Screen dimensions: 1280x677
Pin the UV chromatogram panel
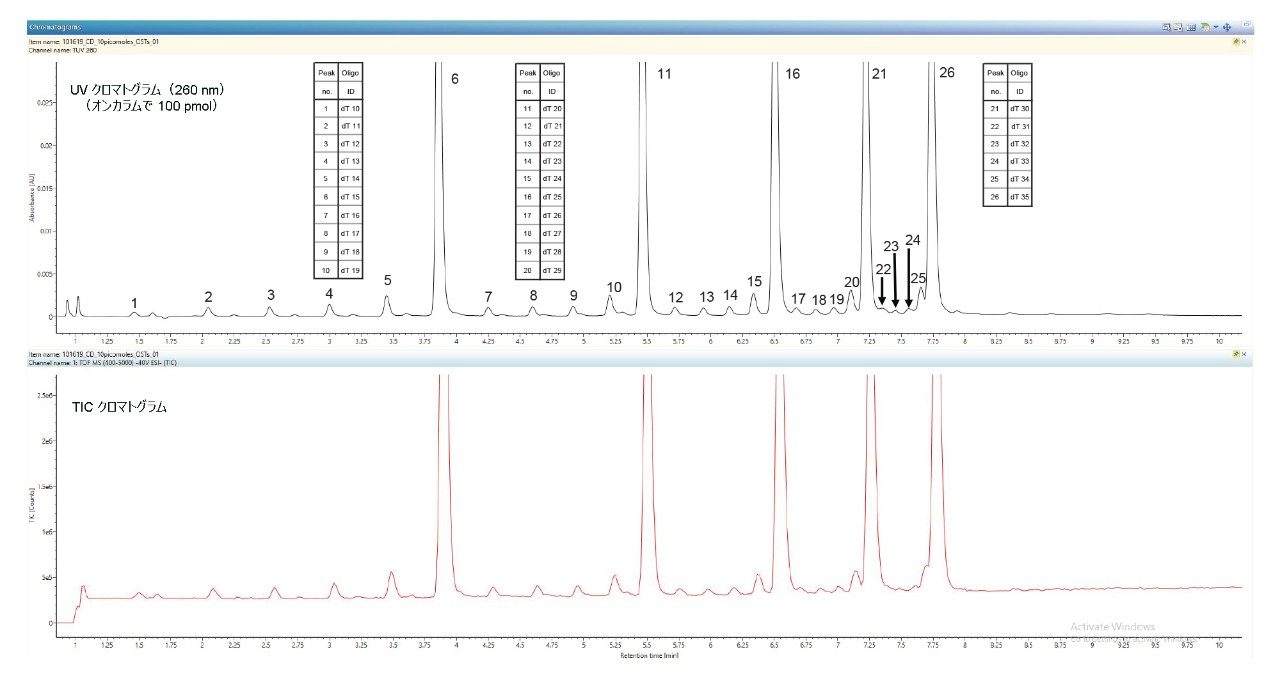coord(1236,42)
